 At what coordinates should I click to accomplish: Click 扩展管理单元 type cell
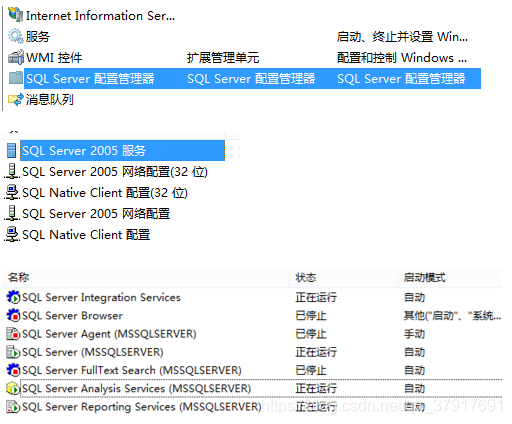pyautogui.click(x=223, y=57)
